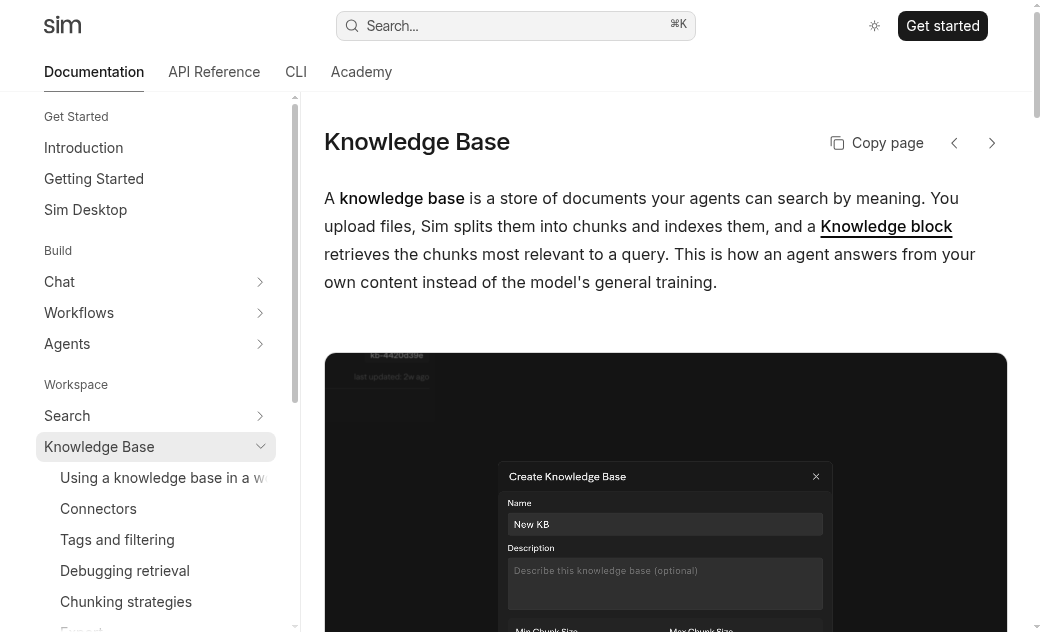Open the CLI tab

pos(296,72)
